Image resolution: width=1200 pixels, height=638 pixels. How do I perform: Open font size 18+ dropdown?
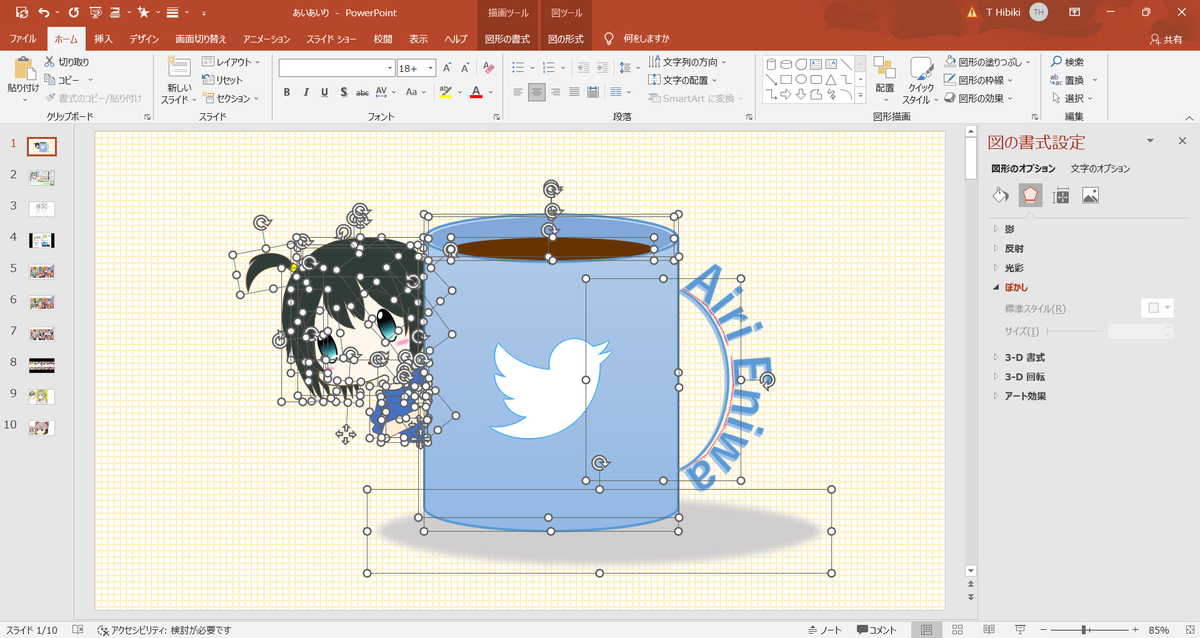click(x=429, y=68)
